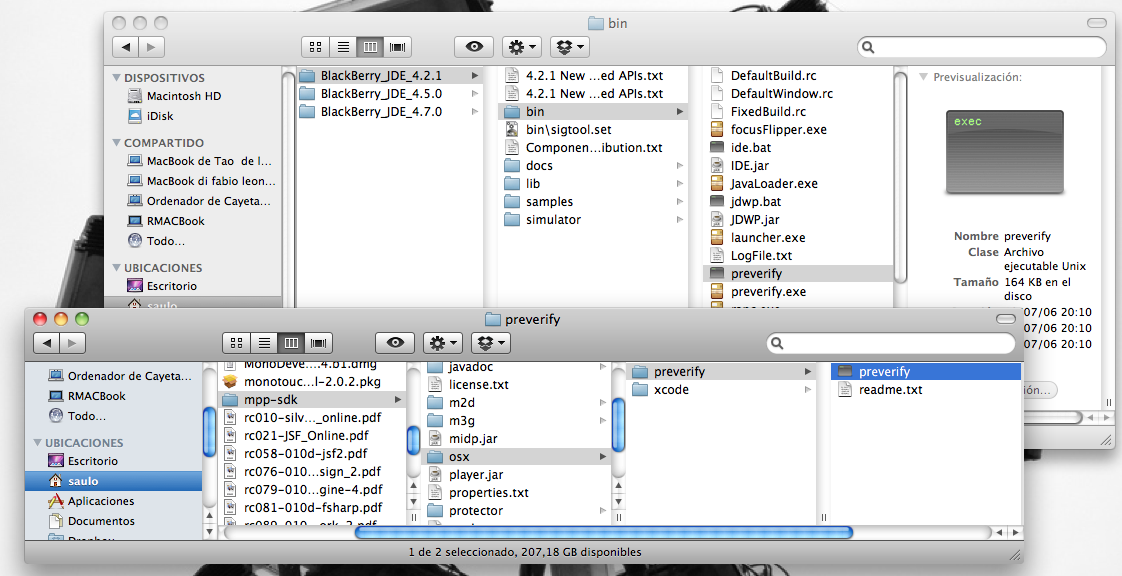Image resolution: width=1122 pixels, height=576 pixels.
Task: Select LogFile.txt file
Action: [799, 255]
